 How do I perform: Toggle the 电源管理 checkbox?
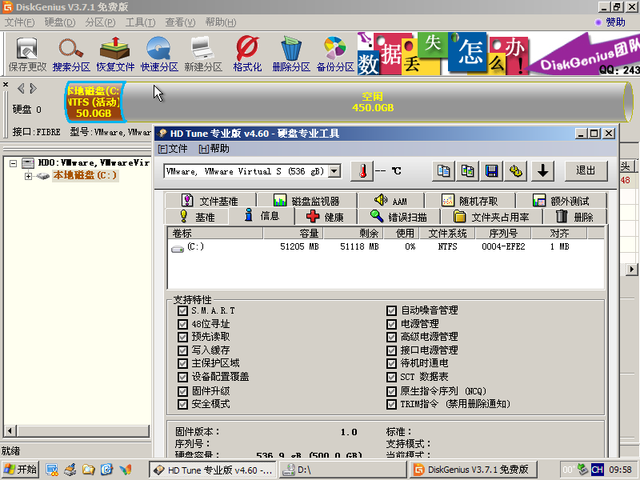[391, 324]
